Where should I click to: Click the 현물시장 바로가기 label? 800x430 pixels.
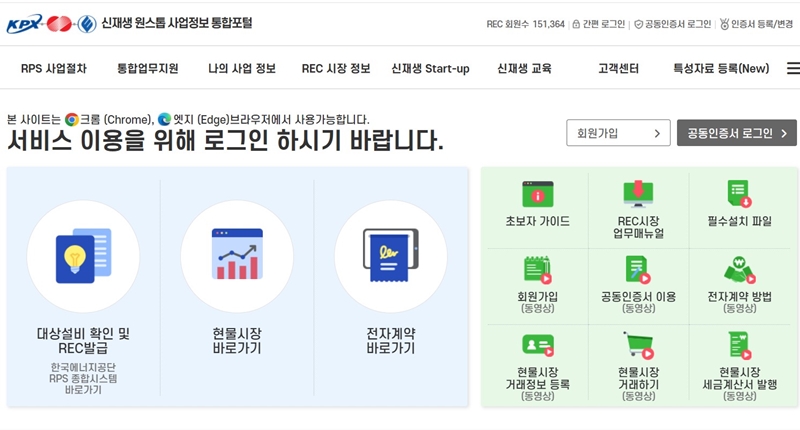(x=237, y=341)
